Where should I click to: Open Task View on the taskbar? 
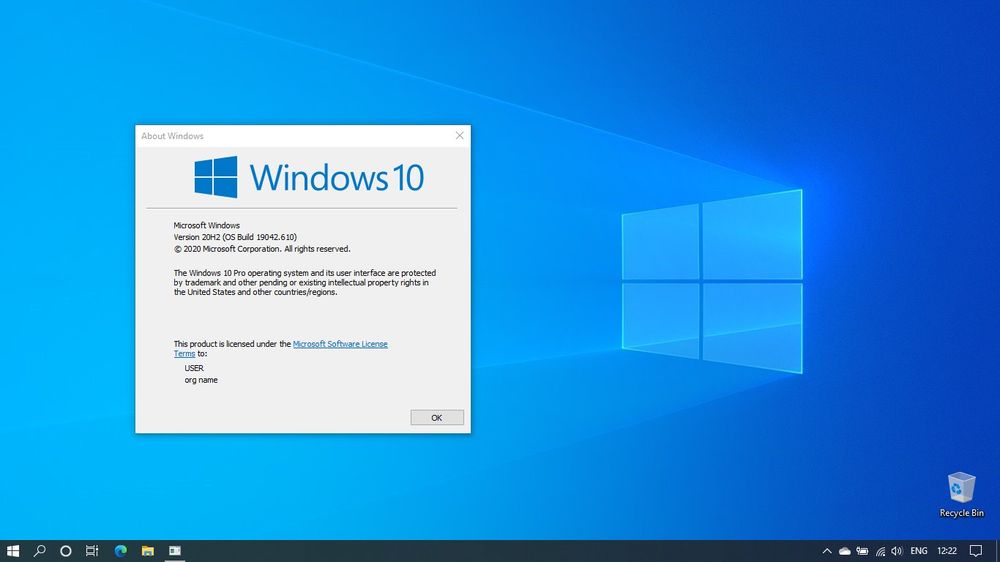(x=92, y=551)
